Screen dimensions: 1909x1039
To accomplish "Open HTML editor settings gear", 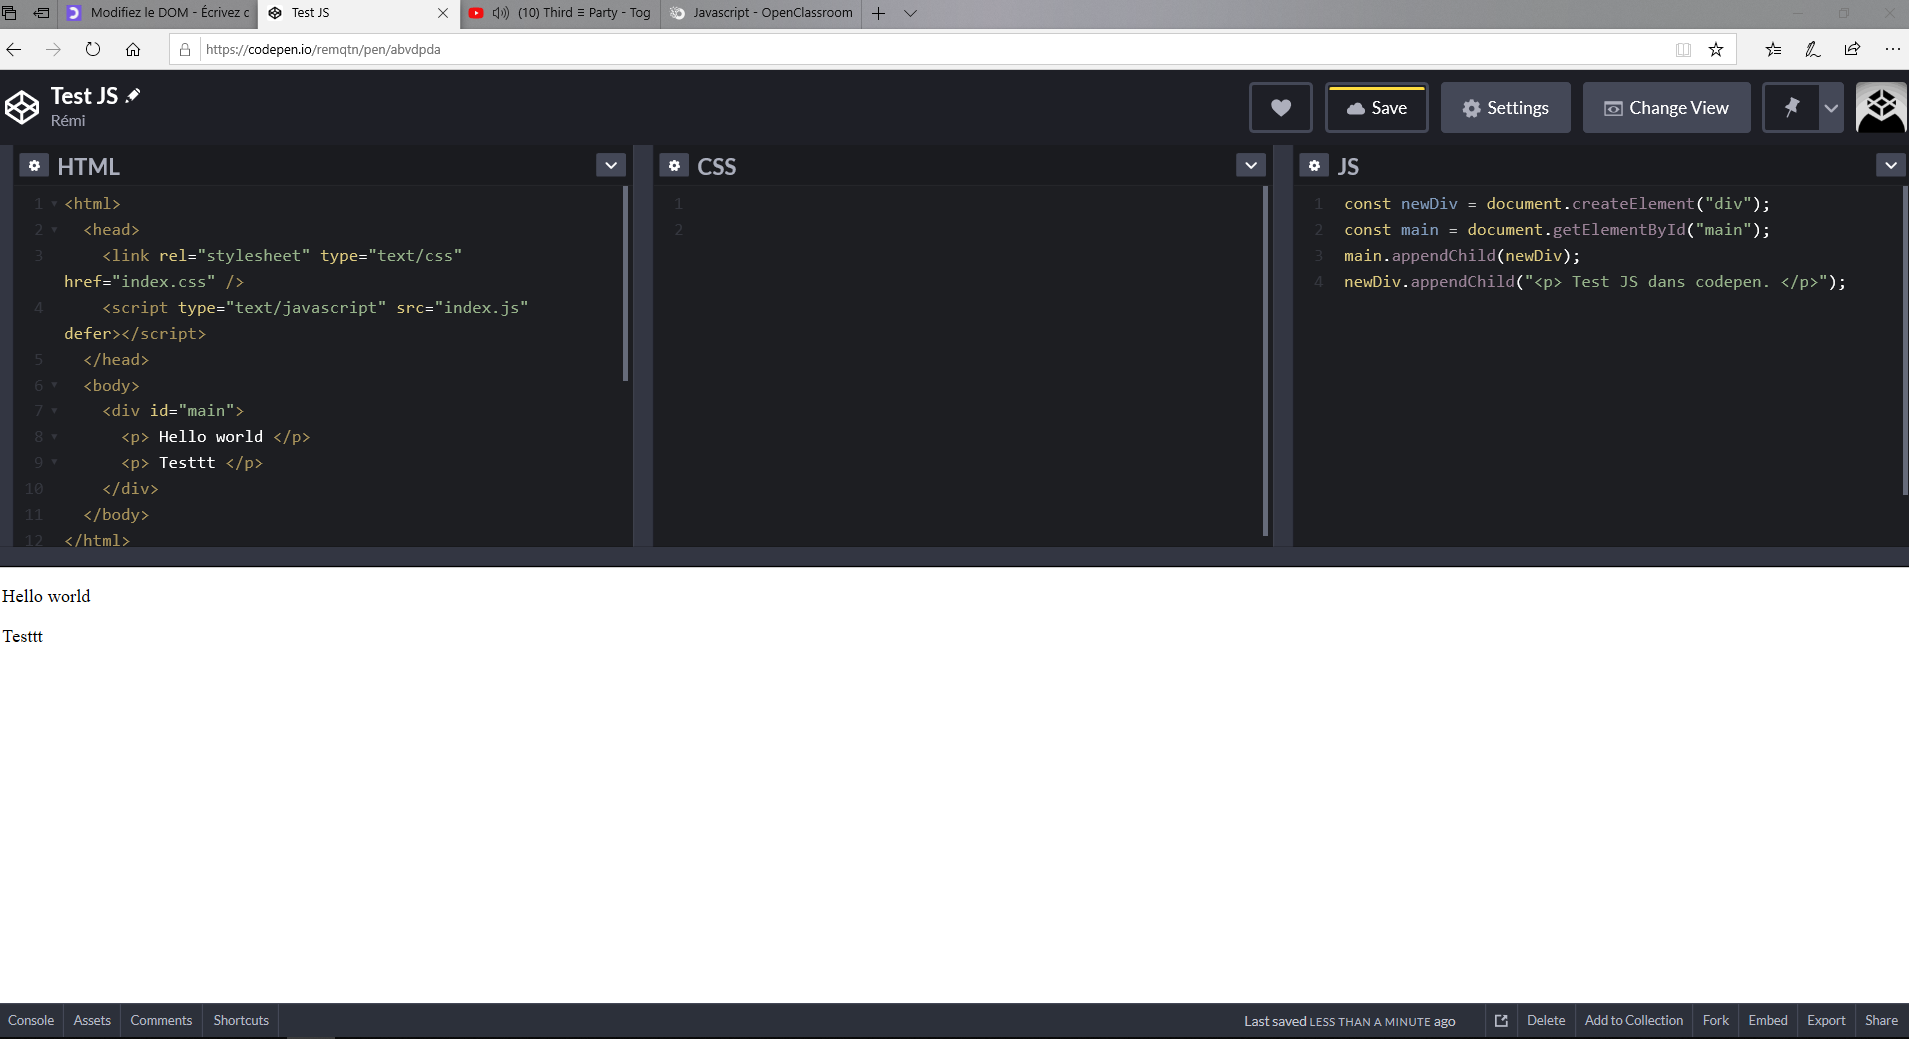I will pyautogui.click(x=34, y=166).
